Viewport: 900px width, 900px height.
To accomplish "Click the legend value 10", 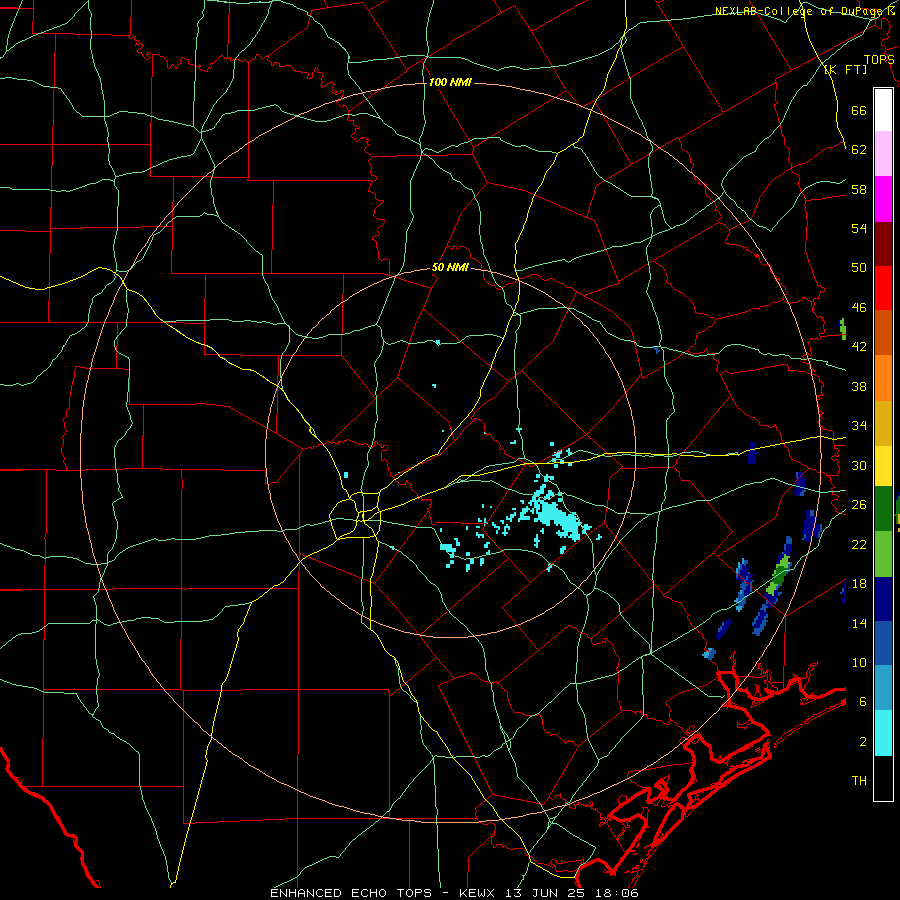I will (859, 662).
